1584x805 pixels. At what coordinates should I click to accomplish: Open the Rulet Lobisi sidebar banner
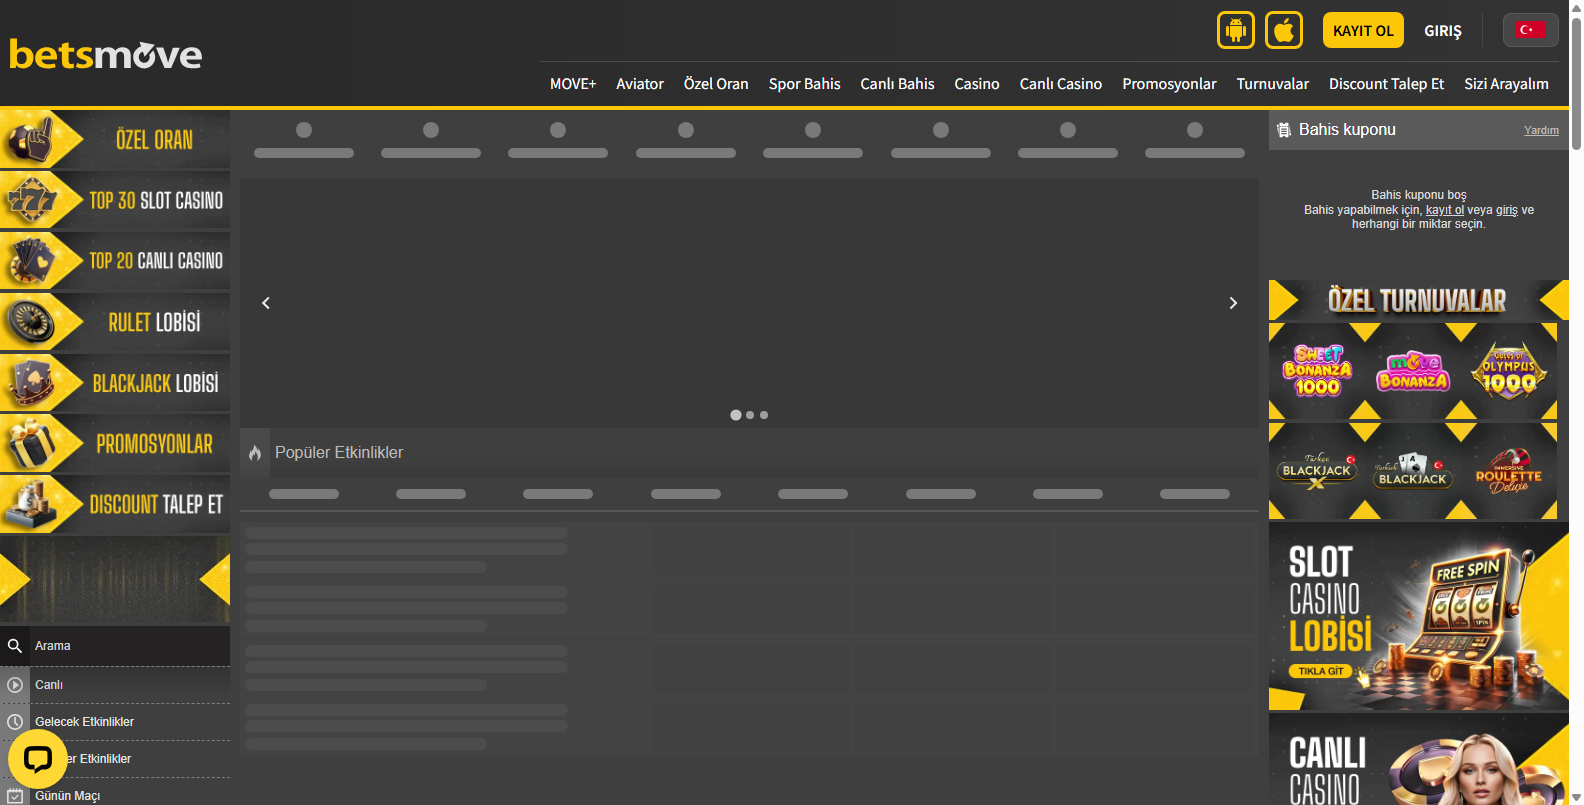115,322
